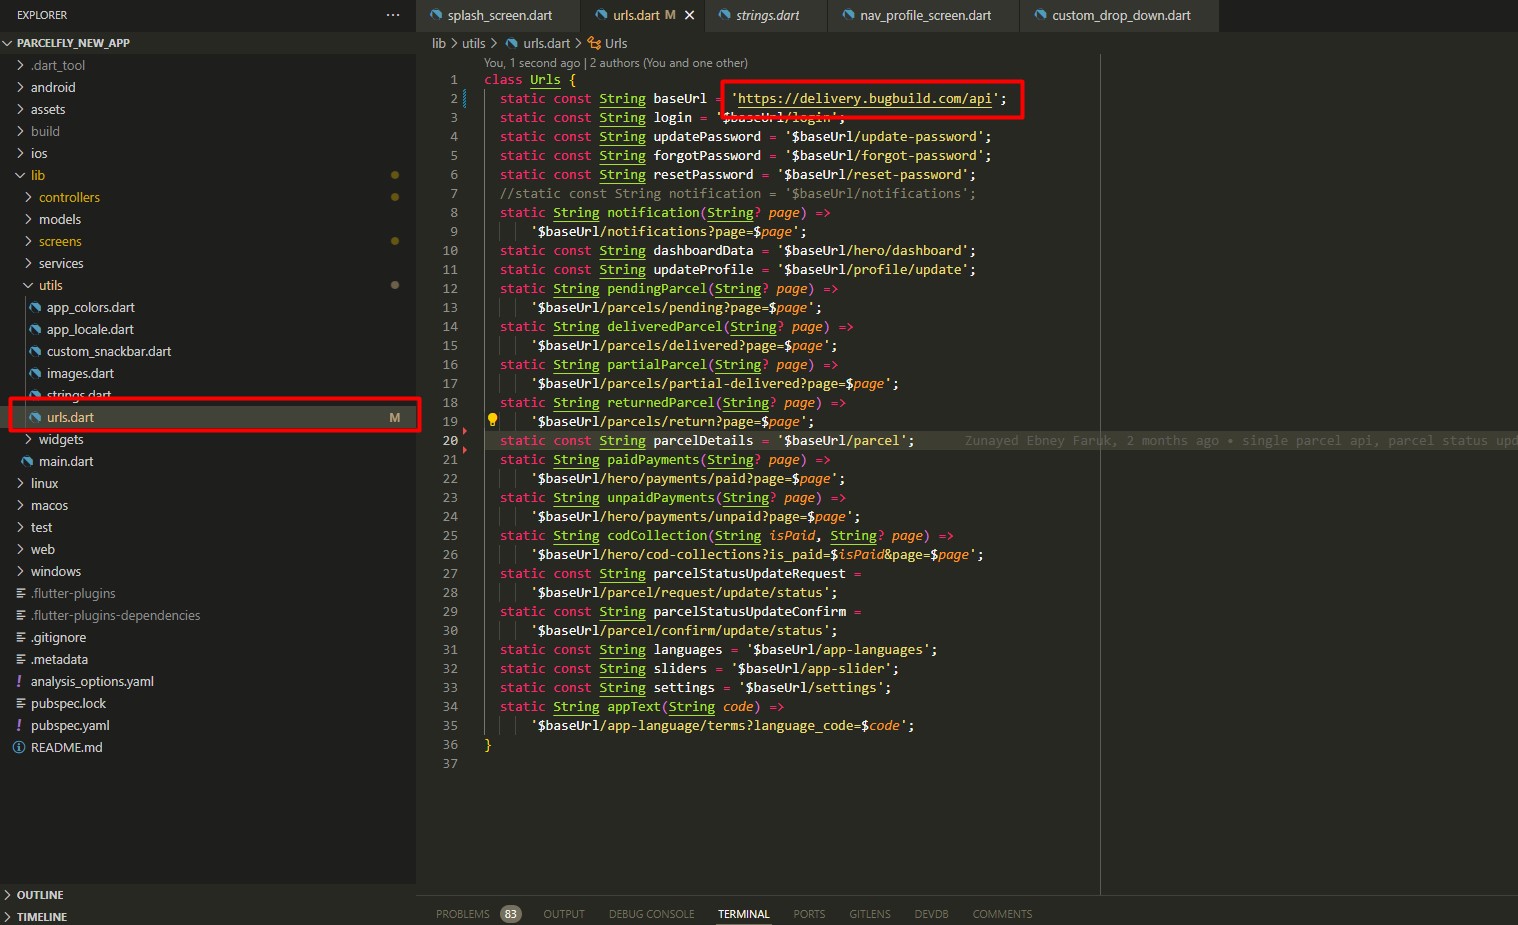Open the PROBLEMS panel tab
Viewport: 1518px width, 925px height.
pyautogui.click(x=463, y=914)
